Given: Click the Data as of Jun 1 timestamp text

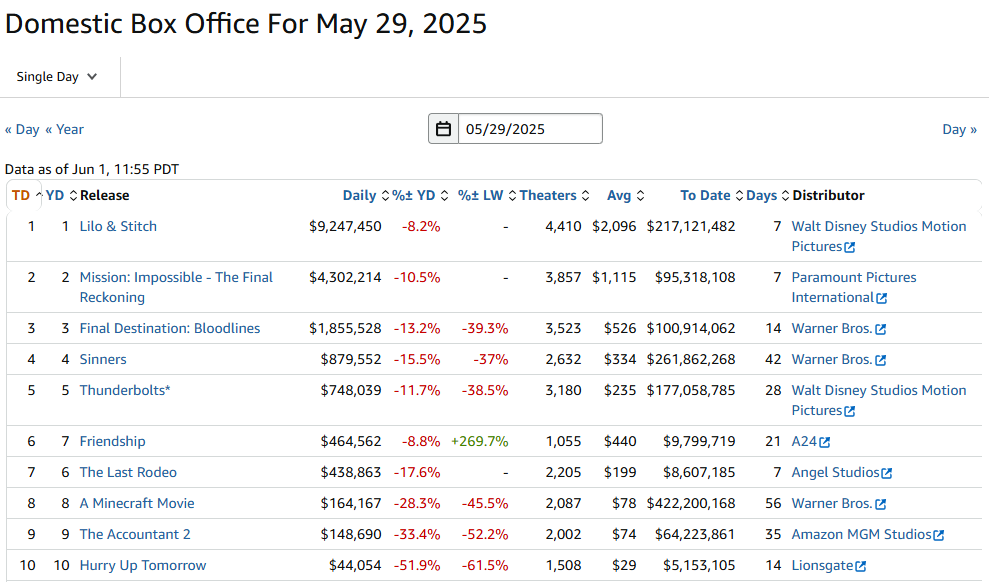Looking at the screenshot, I should coord(92,169).
